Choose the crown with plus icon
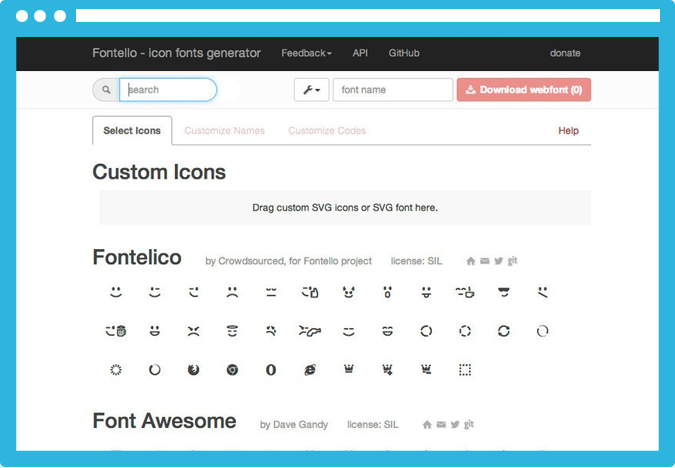Viewport: 675px width, 468px height. 387,369
